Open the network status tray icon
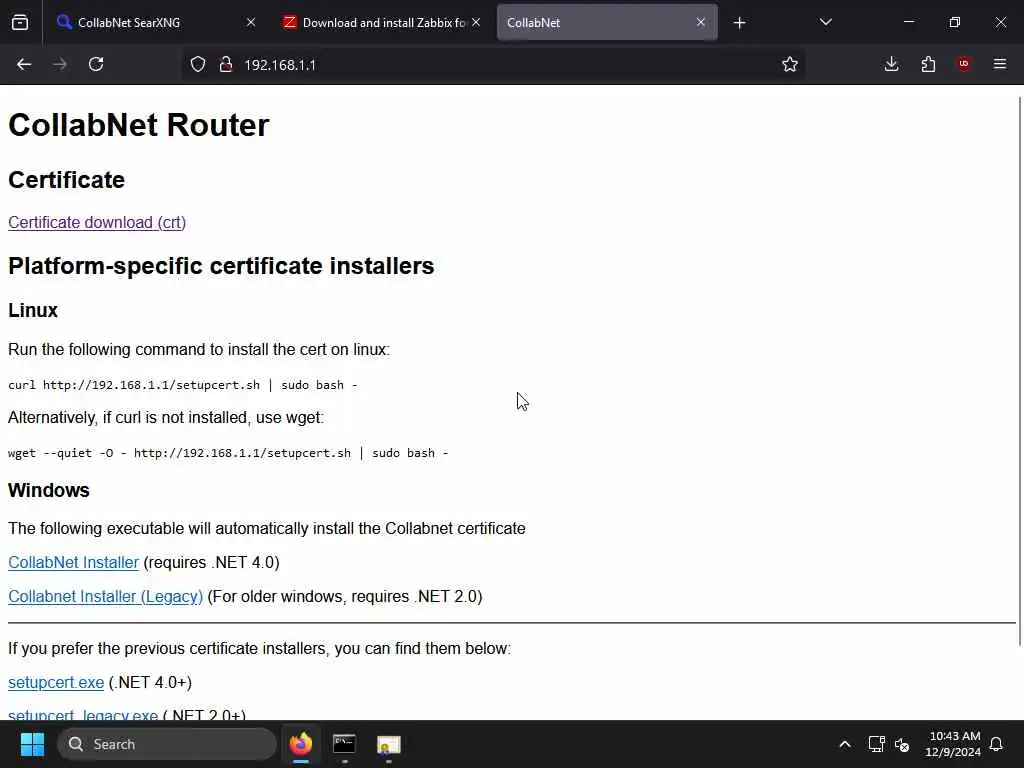 coord(876,744)
